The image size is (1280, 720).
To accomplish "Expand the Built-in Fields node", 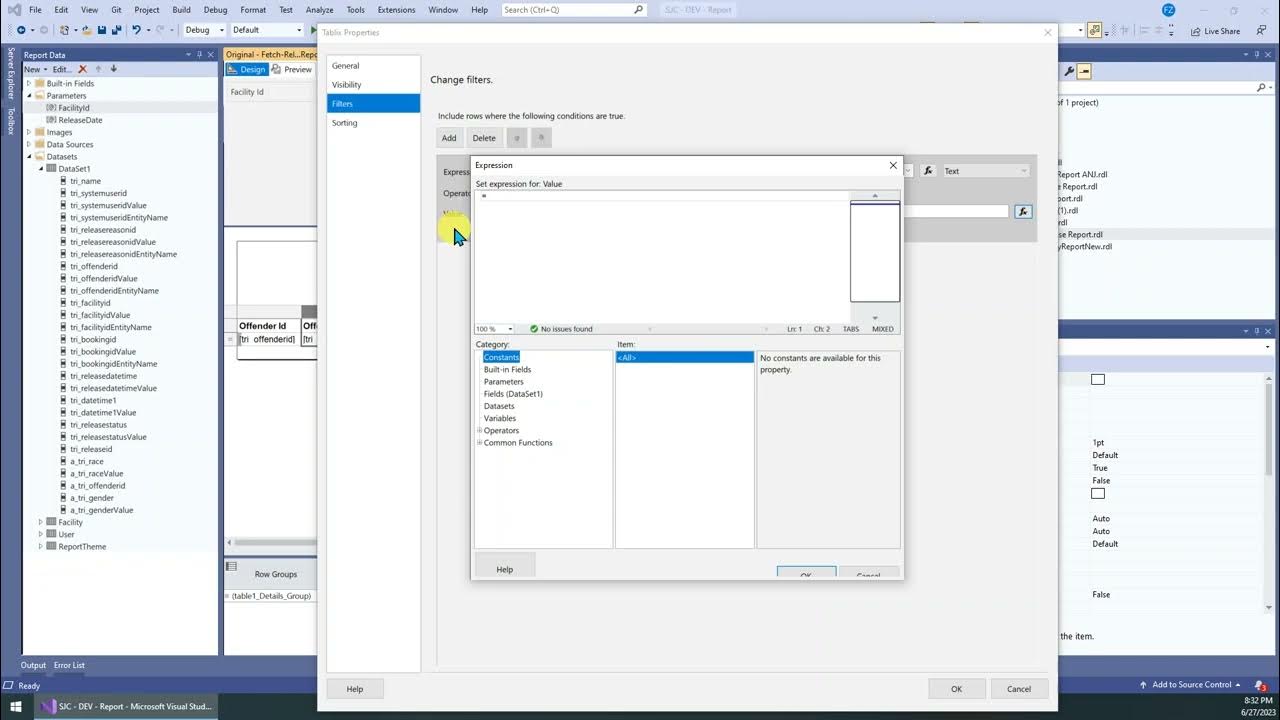I will coord(29,83).
